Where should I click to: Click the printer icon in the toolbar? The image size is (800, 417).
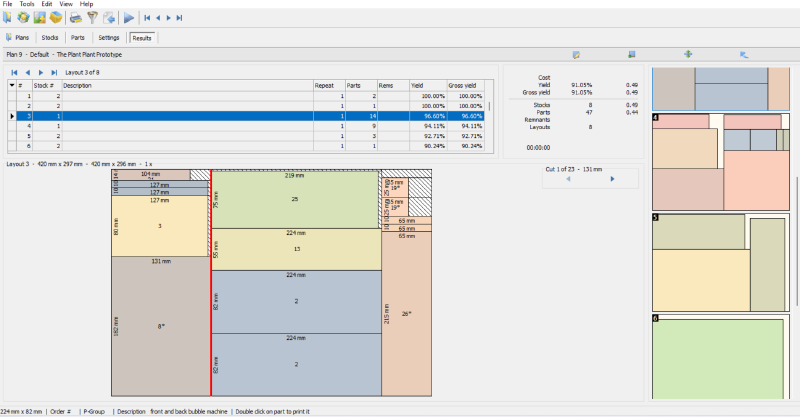click(x=76, y=18)
